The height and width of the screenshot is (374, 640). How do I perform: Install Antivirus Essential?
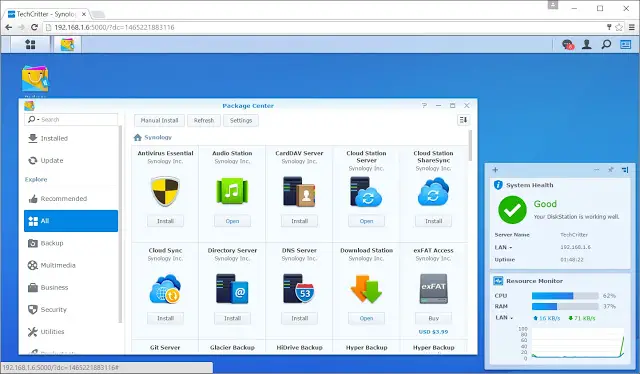[x=165, y=221]
